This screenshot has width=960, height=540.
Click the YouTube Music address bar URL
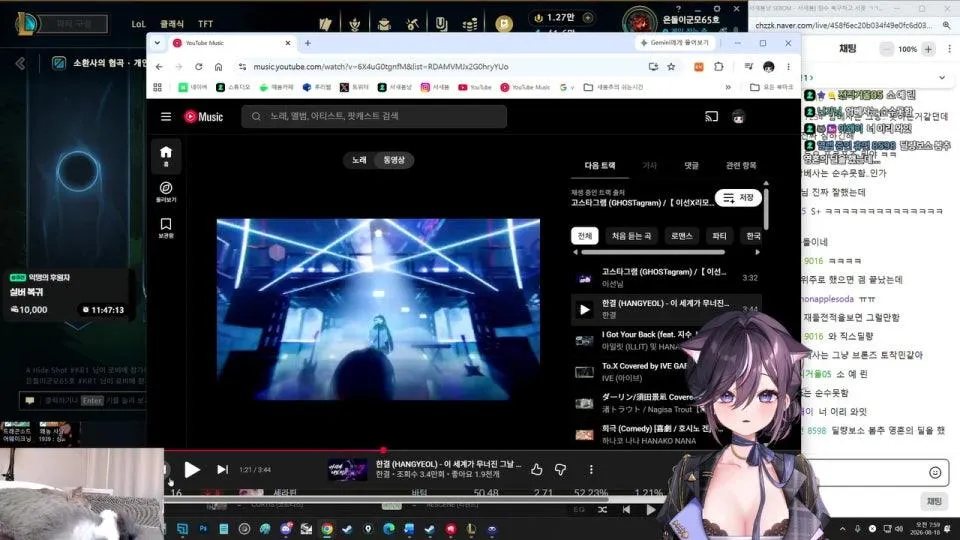pyautogui.click(x=381, y=67)
